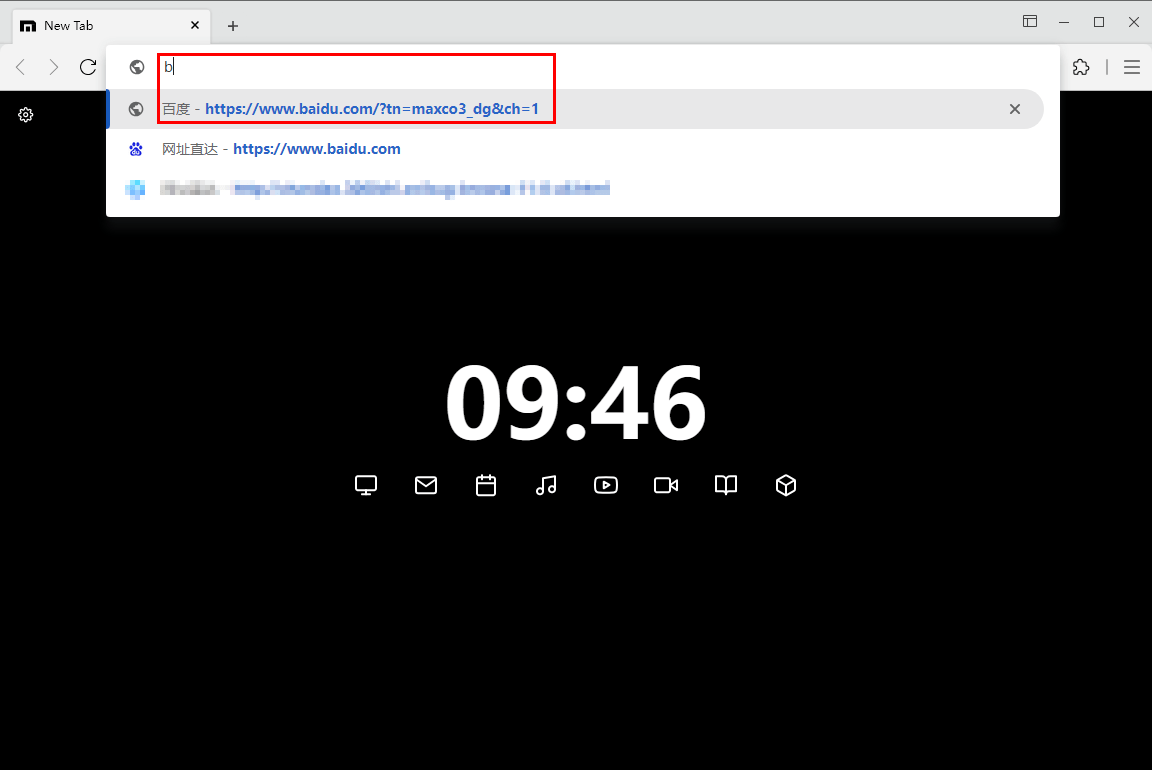This screenshot has width=1152, height=770.
Task: Remove the 百度 suggestion from list
Action: pos(1014,109)
